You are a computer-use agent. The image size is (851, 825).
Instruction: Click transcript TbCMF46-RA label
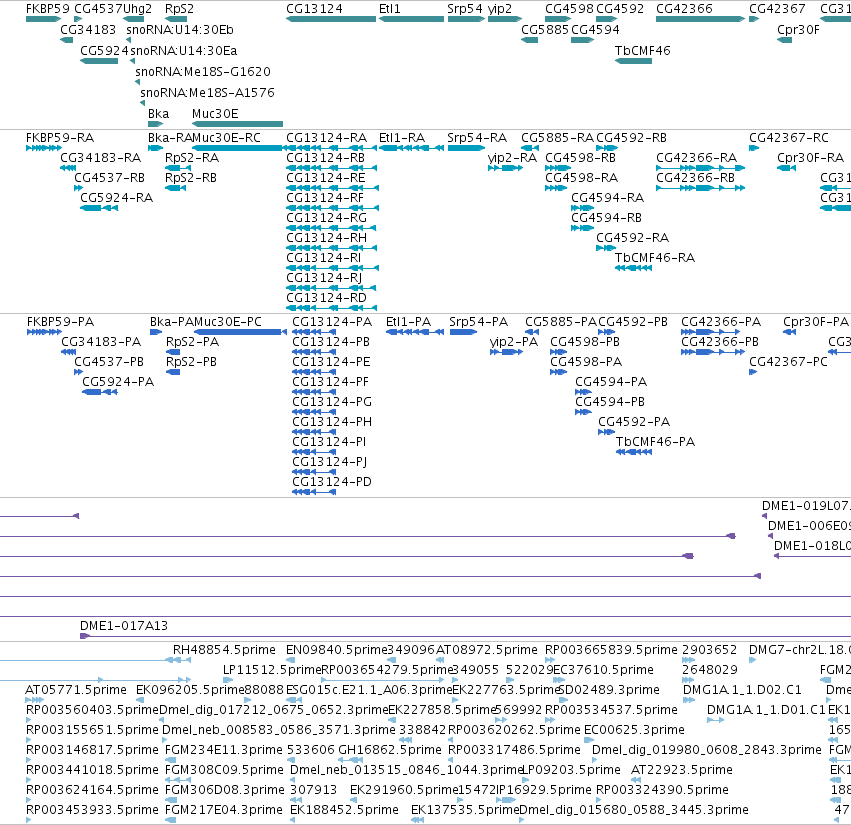point(655,257)
